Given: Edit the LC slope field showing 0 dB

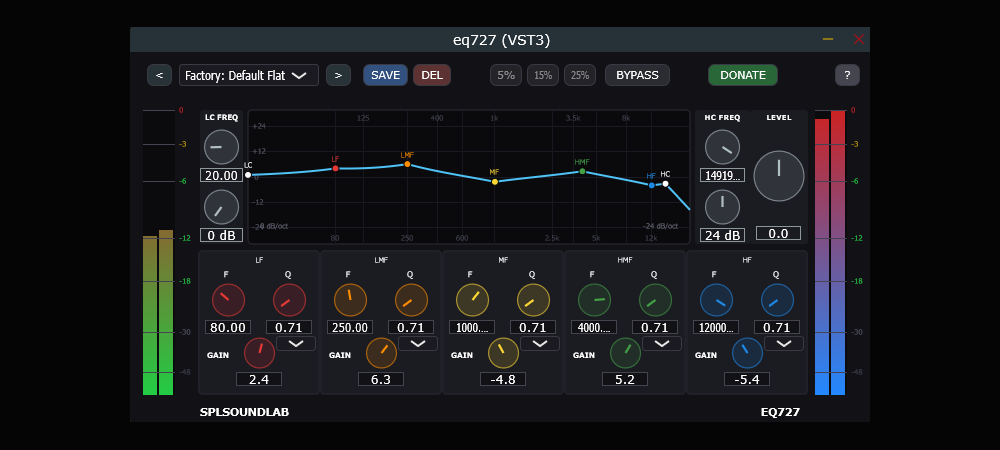Looking at the screenshot, I should [x=221, y=235].
